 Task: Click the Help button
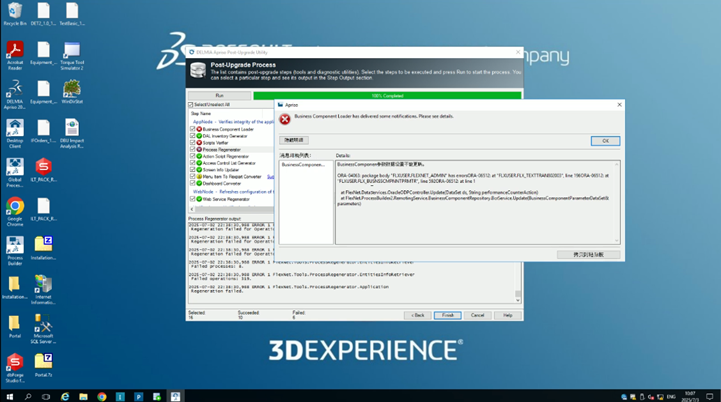[508, 316]
